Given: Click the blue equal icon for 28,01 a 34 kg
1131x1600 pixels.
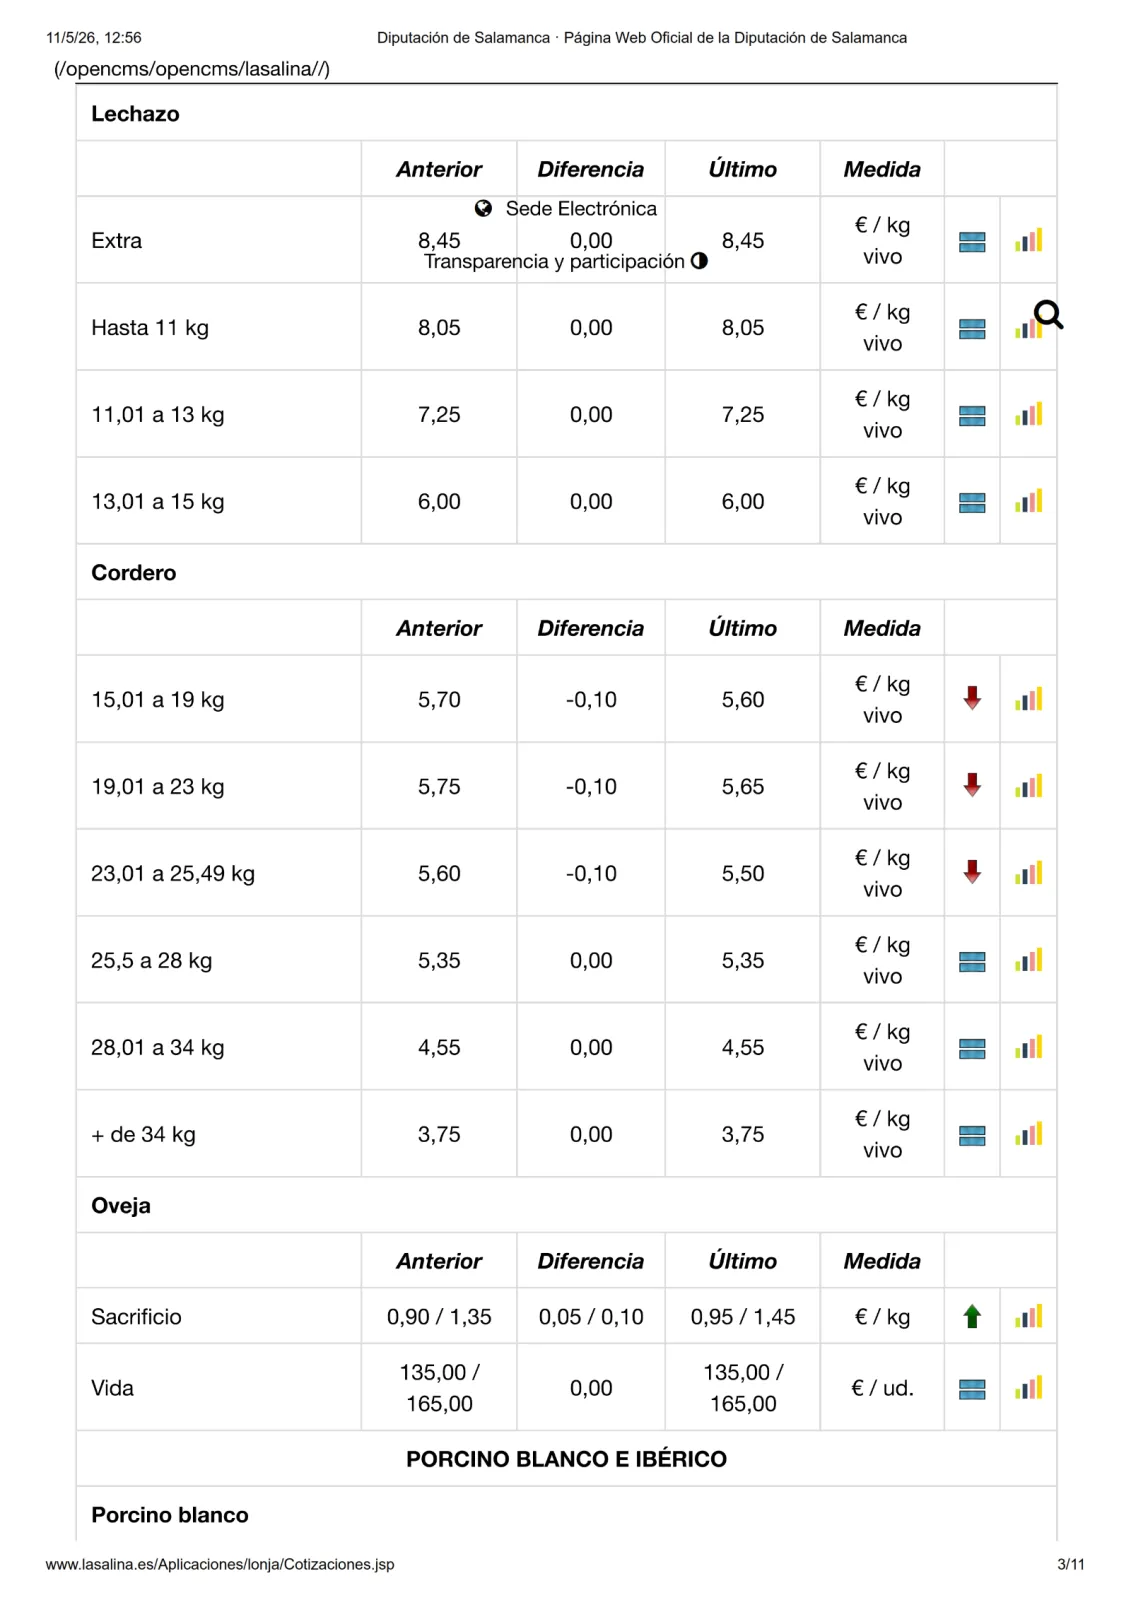Looking at the screenshot, I should [x=972, y=1049].
